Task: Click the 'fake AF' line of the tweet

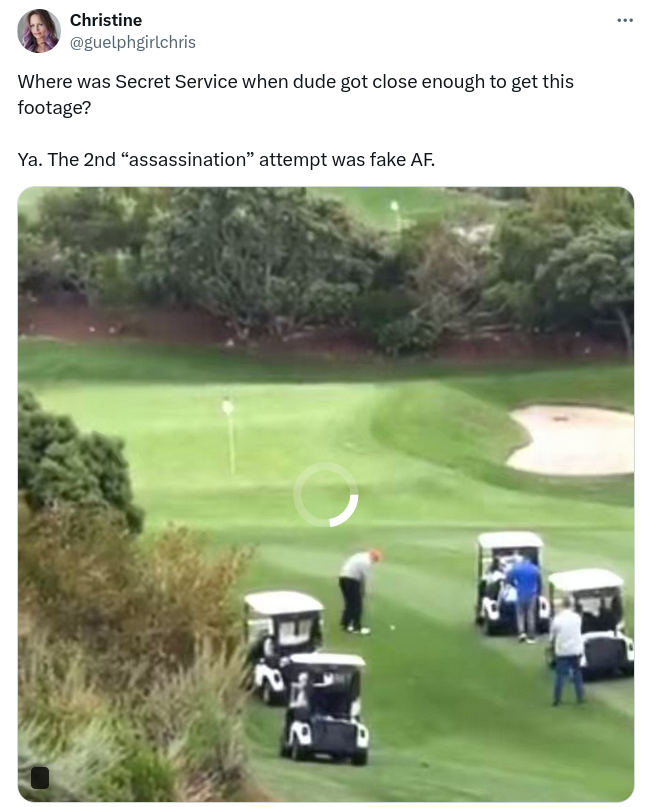Action: 226,160
